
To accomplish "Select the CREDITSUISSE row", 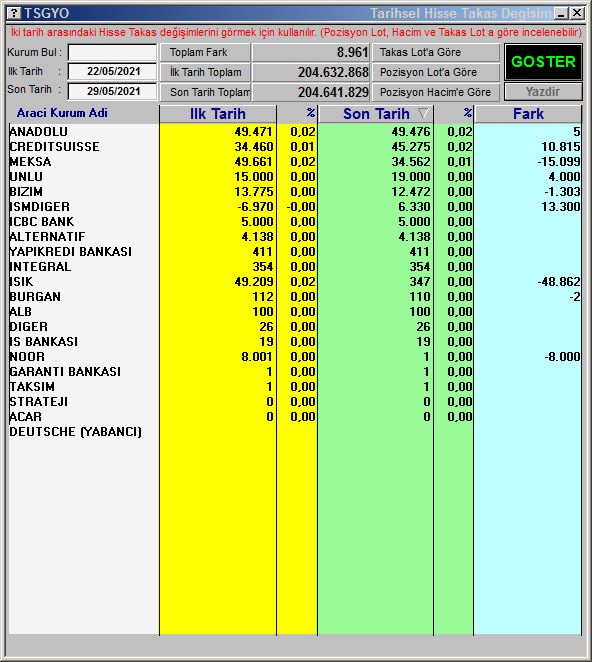I will tap(295, 147).
